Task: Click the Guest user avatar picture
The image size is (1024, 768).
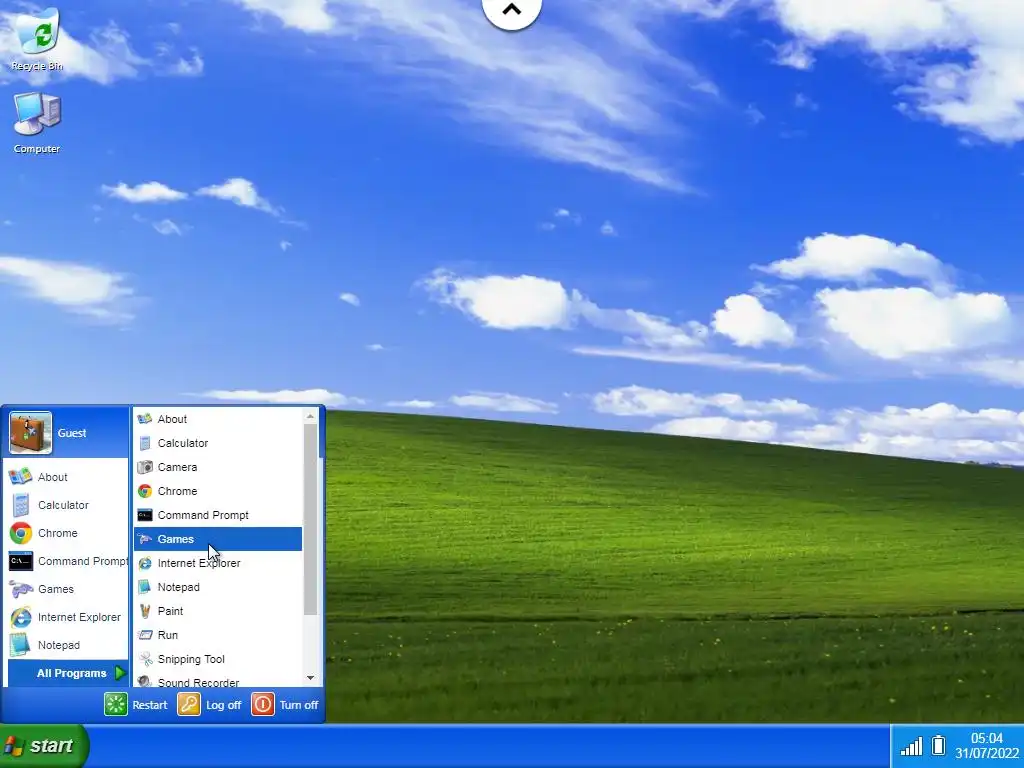Action: tap(31, 432)
